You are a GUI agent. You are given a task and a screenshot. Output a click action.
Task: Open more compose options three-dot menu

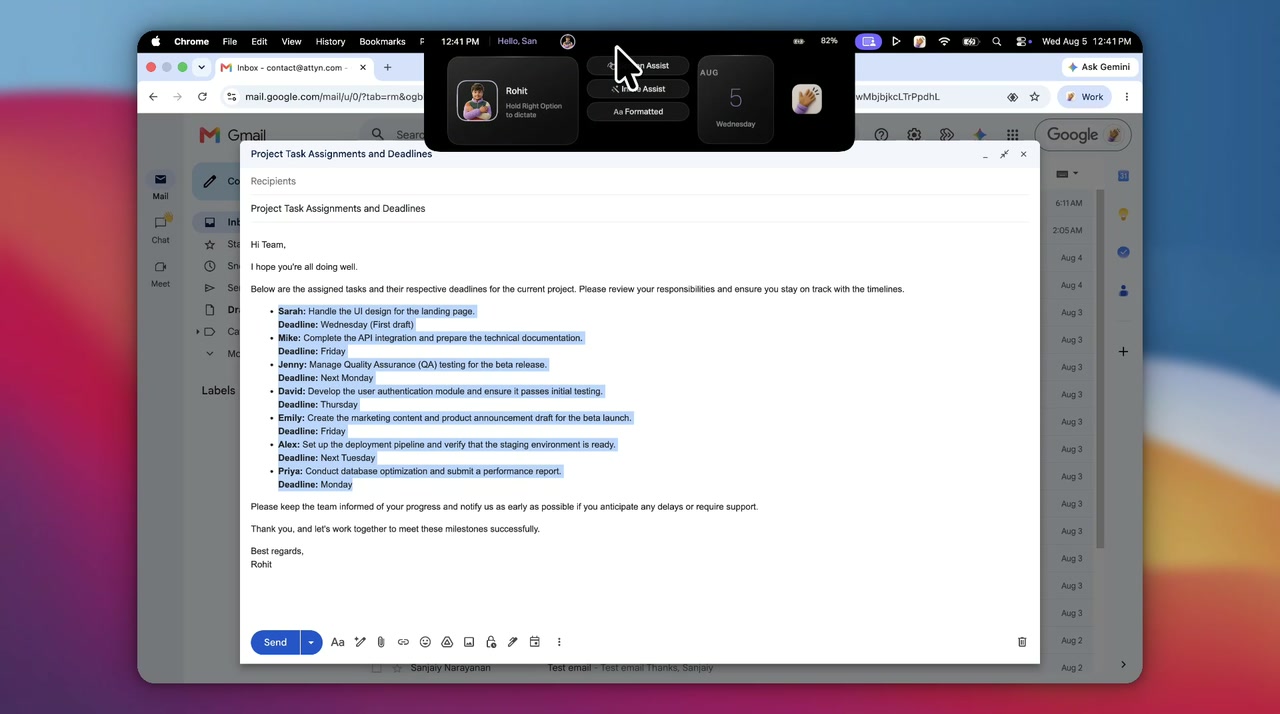559,642
